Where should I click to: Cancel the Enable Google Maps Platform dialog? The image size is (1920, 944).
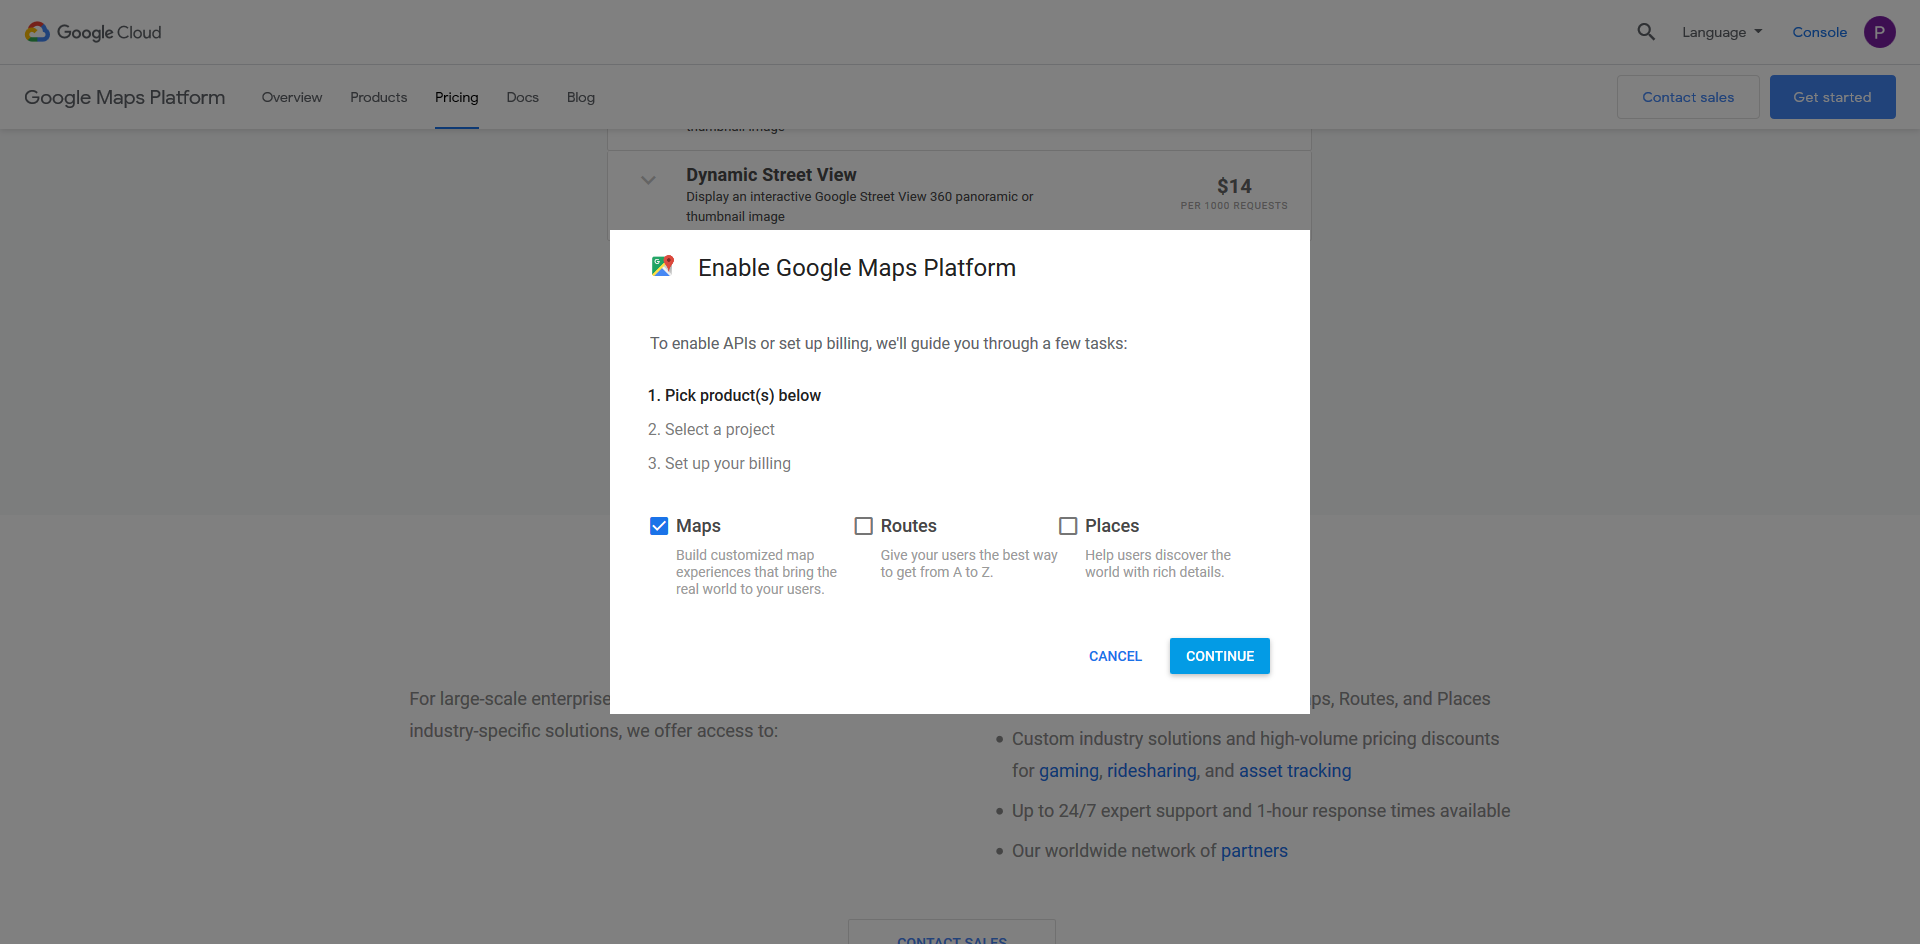pyautogui.click(x=1115, y=656)
